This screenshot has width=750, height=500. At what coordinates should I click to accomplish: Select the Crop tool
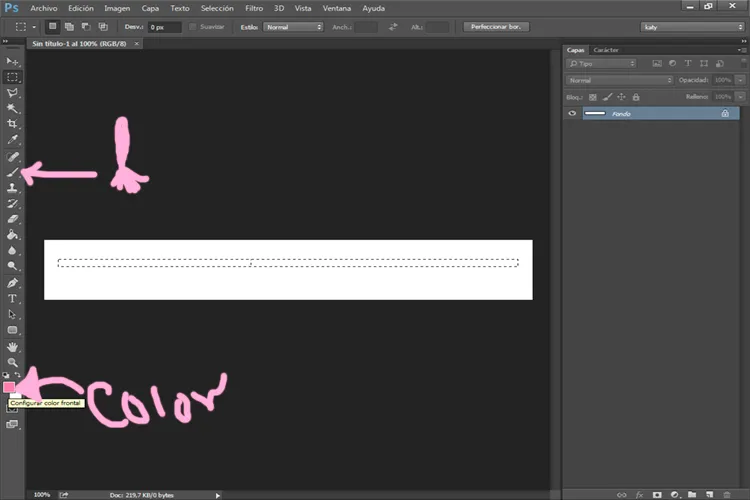point(13,124)
